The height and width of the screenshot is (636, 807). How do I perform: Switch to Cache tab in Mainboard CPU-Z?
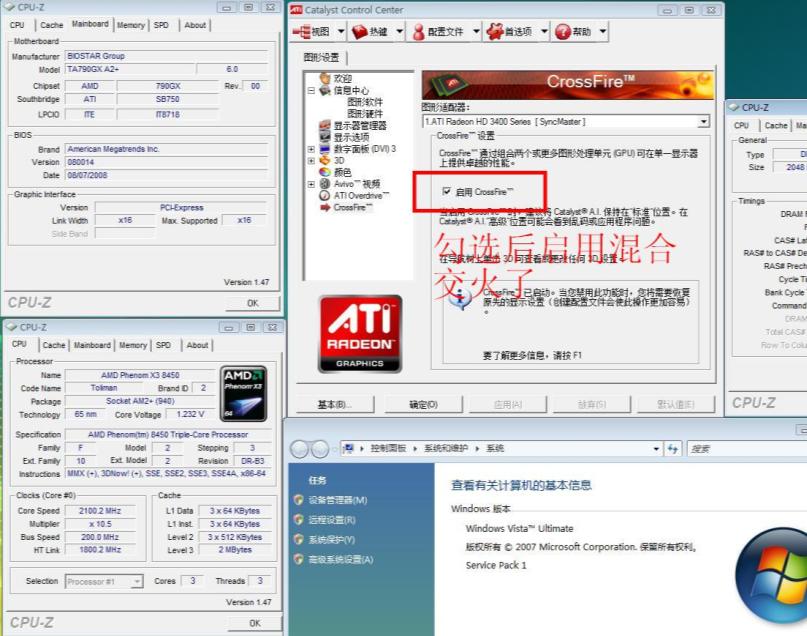coord(51,25)
